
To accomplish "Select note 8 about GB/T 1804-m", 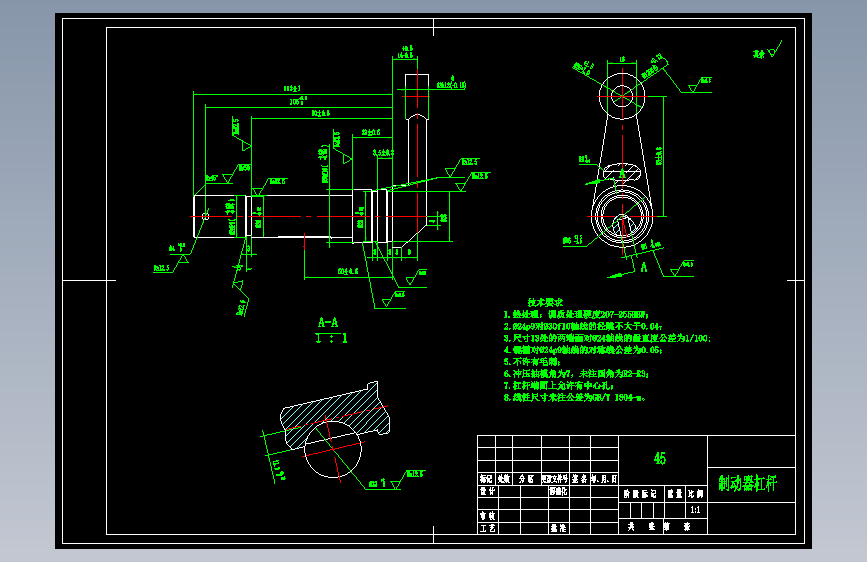I will click(574, 398).
